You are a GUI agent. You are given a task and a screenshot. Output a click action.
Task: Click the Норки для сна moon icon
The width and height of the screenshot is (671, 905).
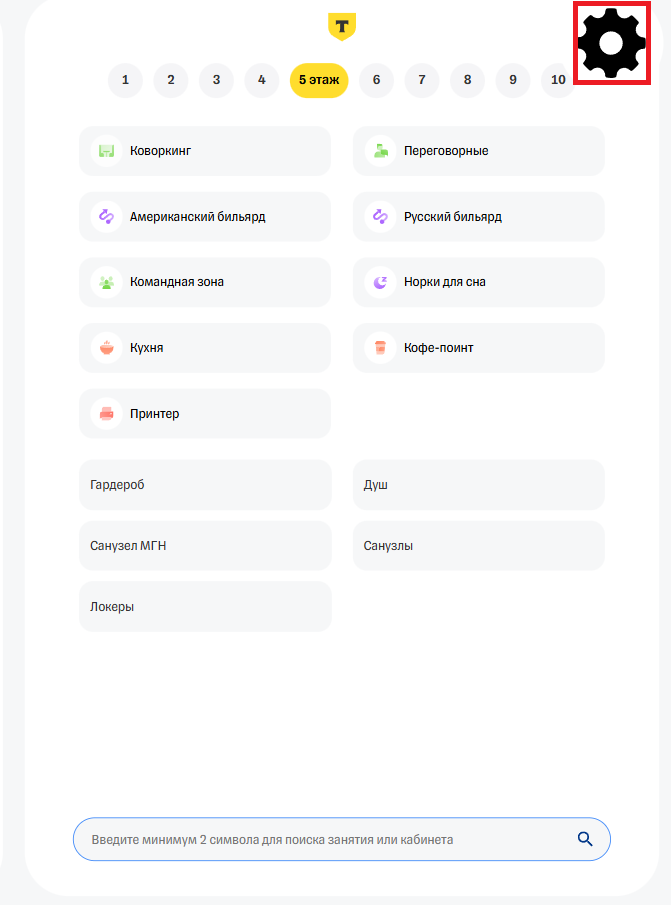[x=379, y=282]
